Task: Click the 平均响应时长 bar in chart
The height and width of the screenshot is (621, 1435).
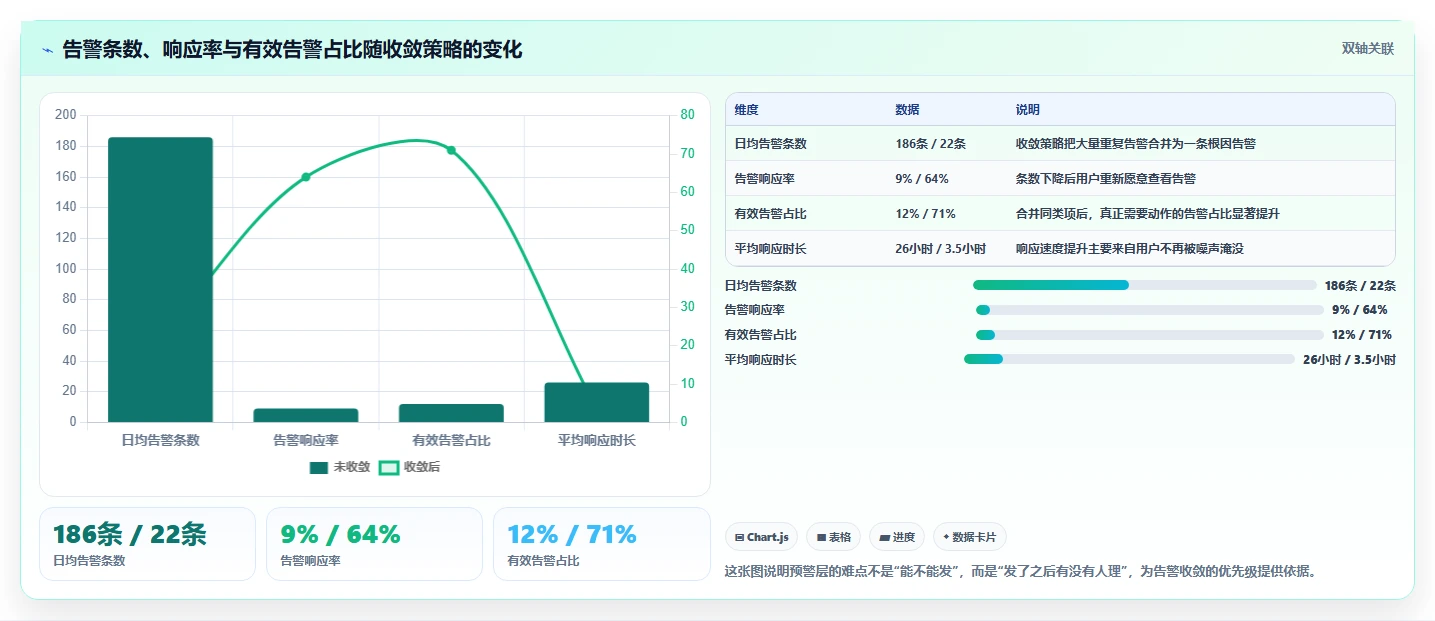Action: click(597, 402)
